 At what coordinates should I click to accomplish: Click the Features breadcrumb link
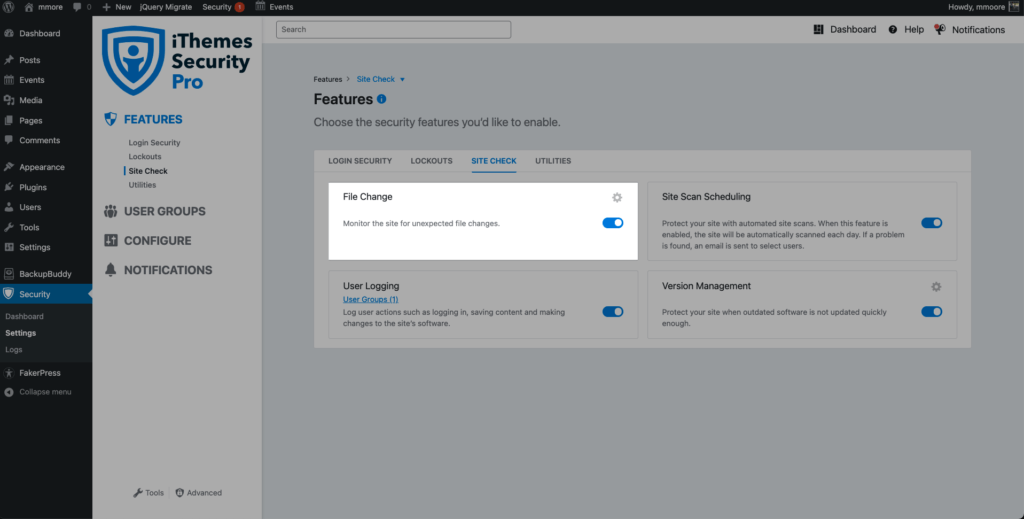(x=328, y=79)
